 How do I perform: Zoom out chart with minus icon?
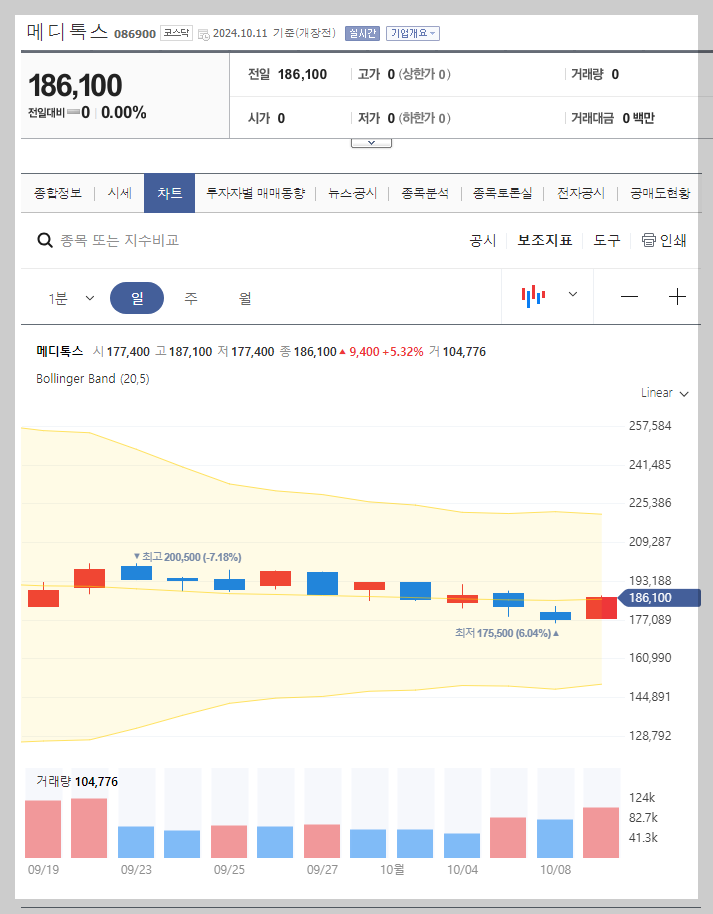tap(629, 297)
